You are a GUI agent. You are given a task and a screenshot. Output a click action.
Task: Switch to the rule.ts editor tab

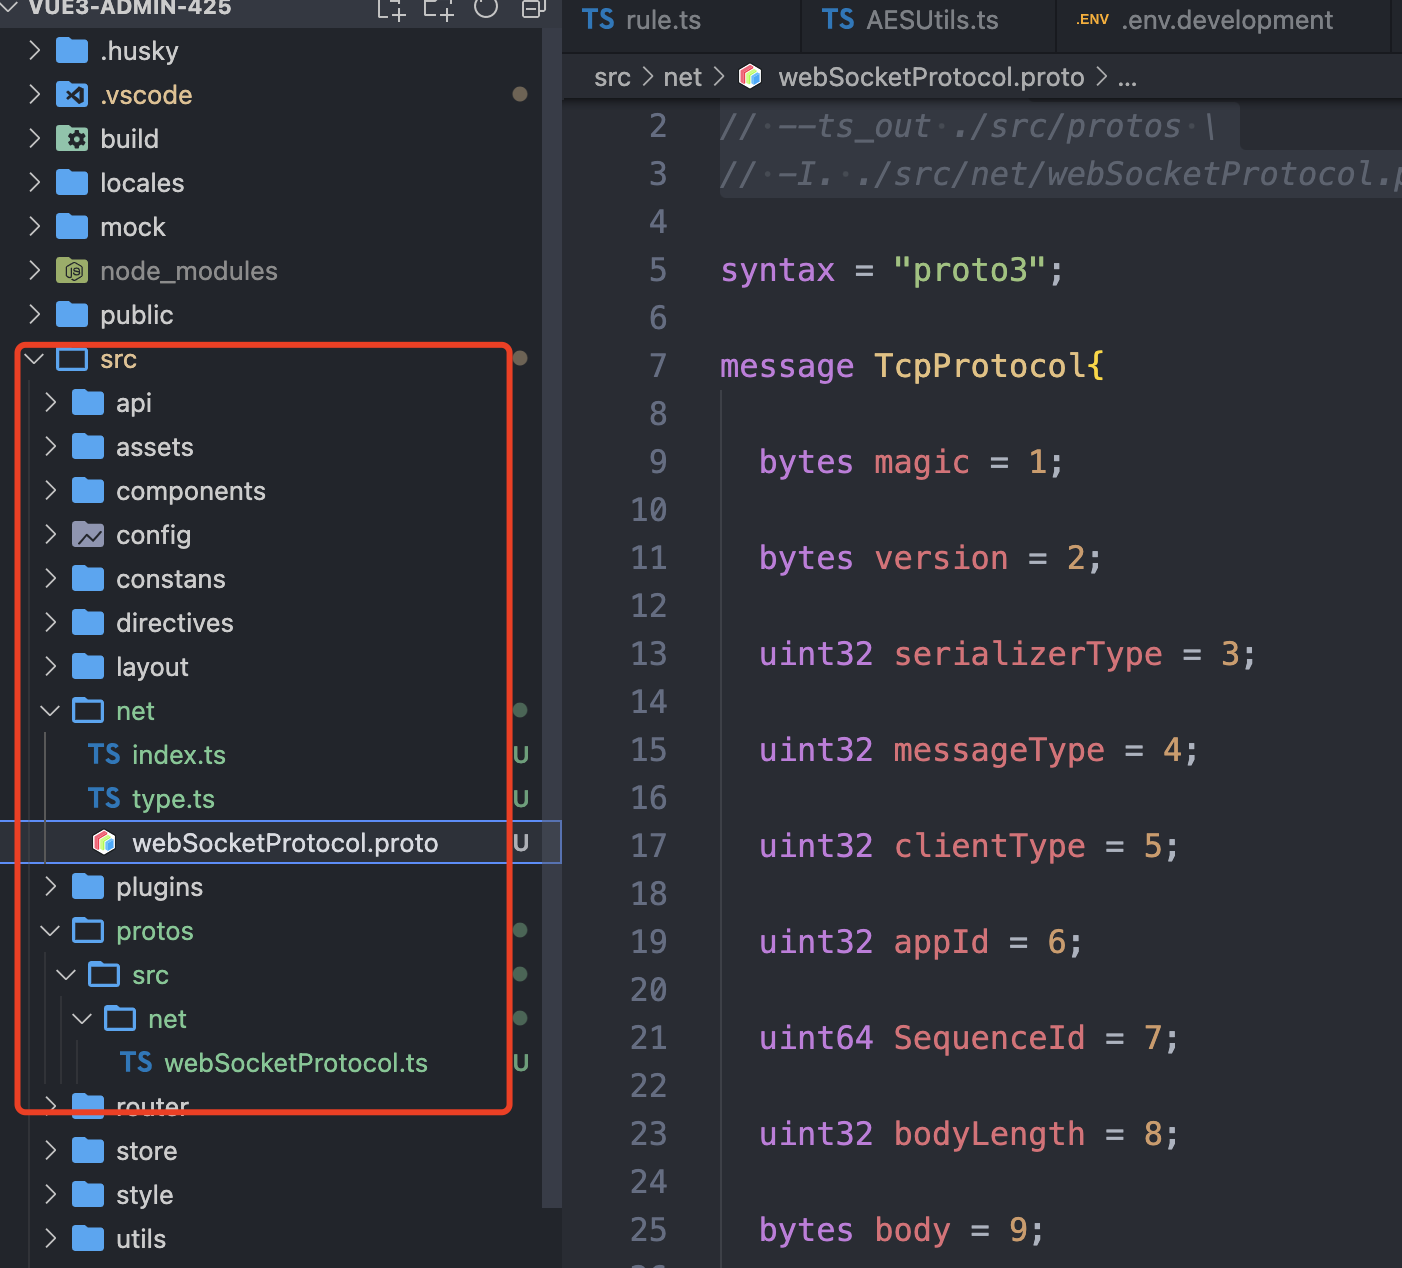coord(661,20)
